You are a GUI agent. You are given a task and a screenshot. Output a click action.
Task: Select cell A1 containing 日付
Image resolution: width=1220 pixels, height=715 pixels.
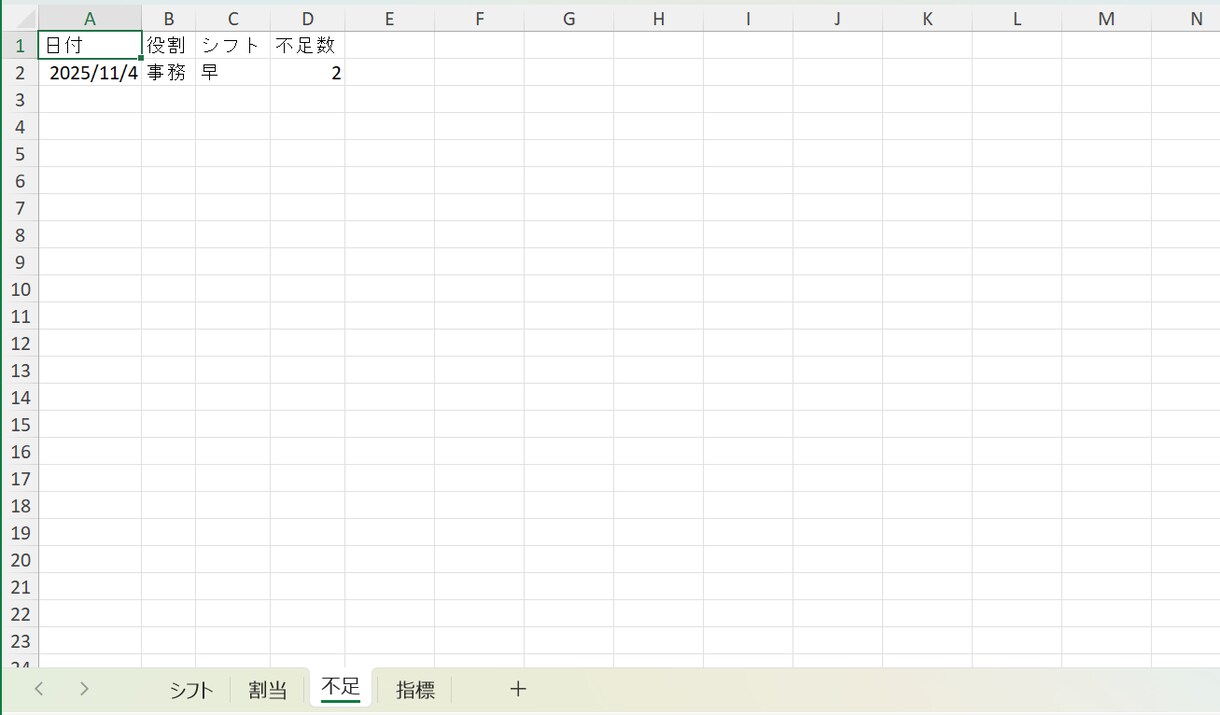(90, 45)
